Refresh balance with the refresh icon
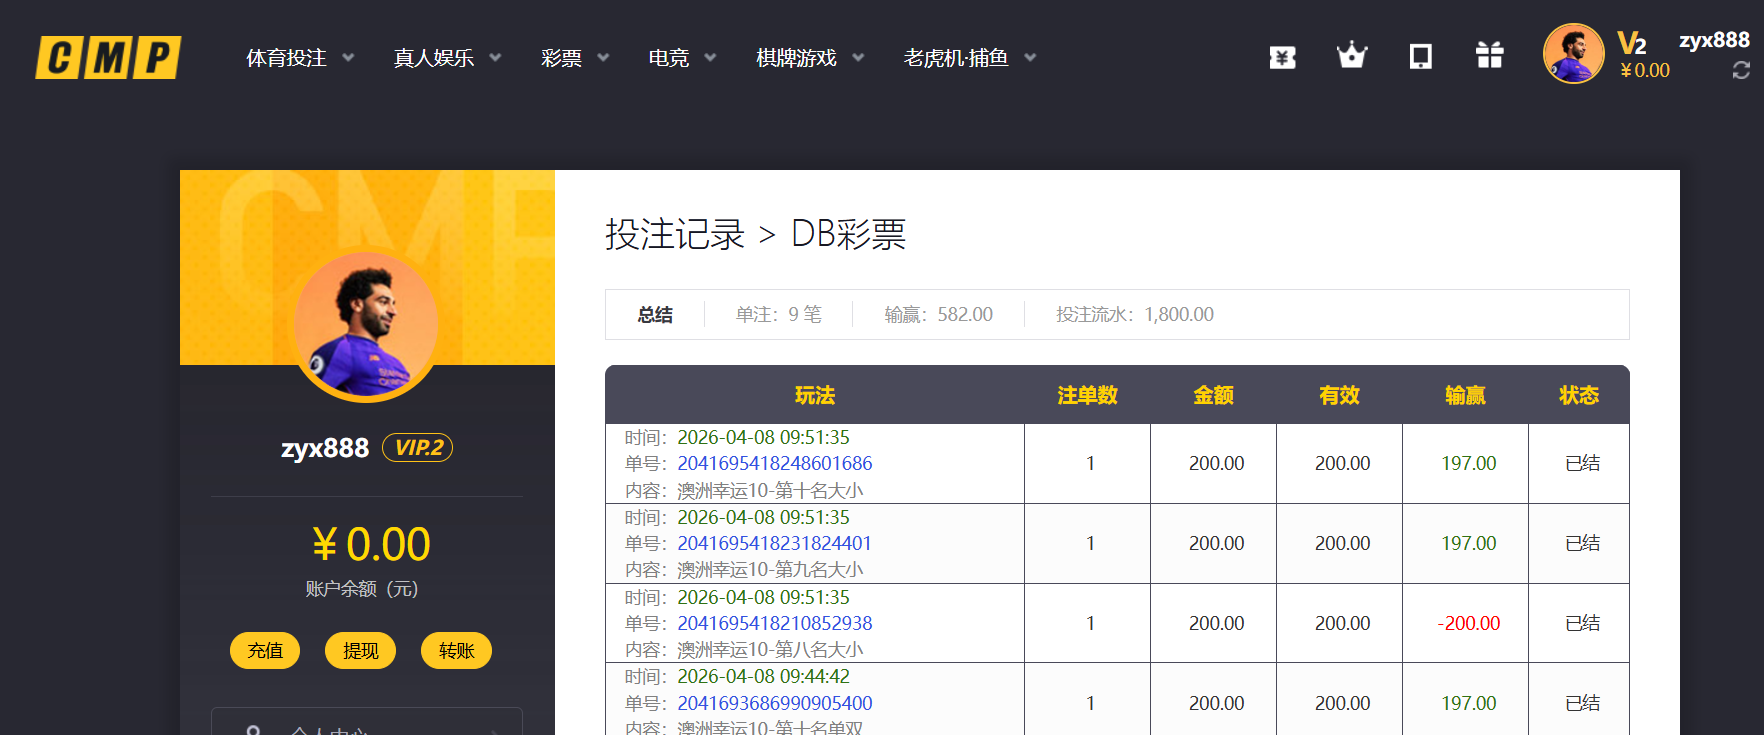Viewport: 1764px width, 735px height. click(x=1741, y=71)
